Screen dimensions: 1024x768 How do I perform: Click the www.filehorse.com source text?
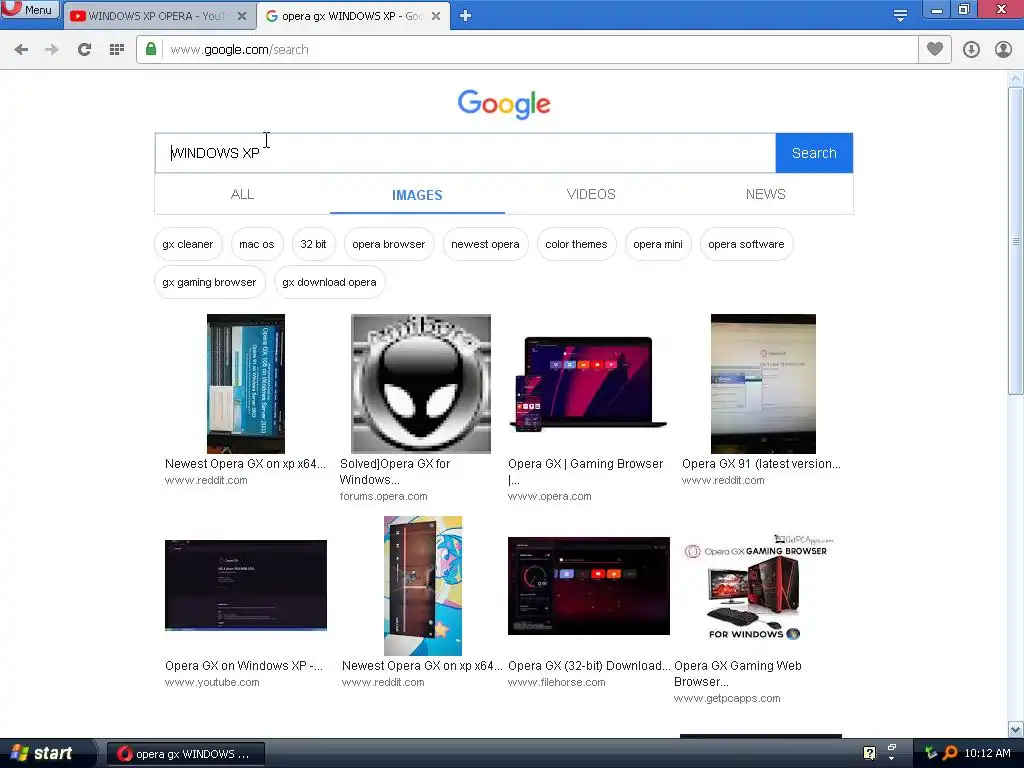tap(556, 682)
